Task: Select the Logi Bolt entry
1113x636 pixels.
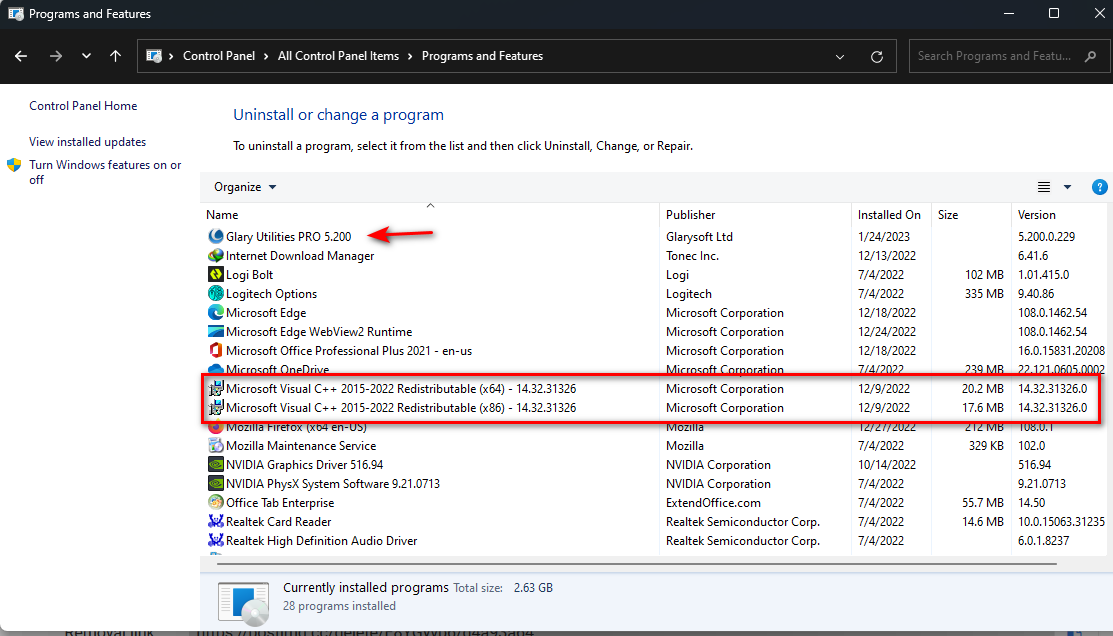Action: [x=250, y=275]
